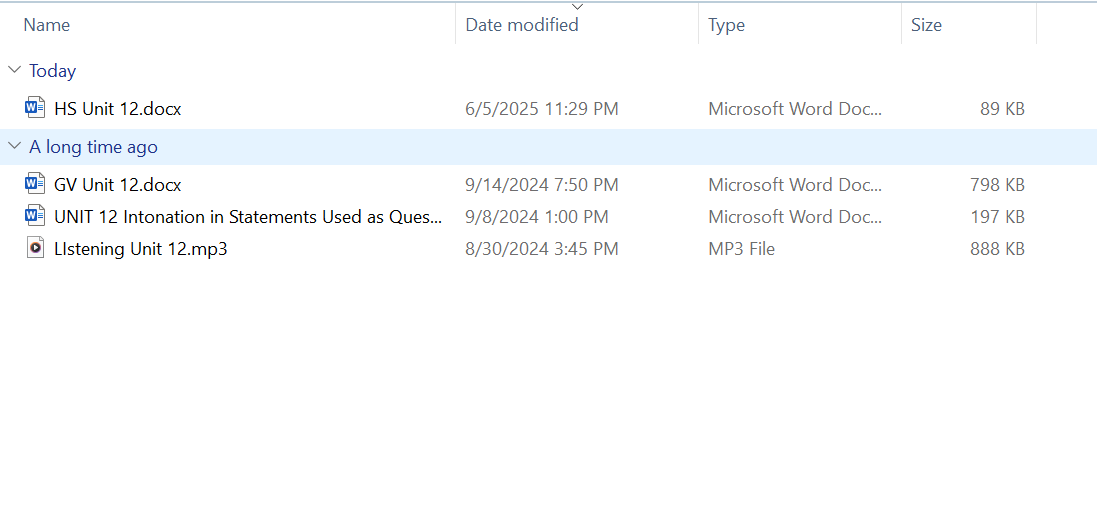1097x513 pixels.
Task: Sort files by the Type column header
Action: pos(726,25)
